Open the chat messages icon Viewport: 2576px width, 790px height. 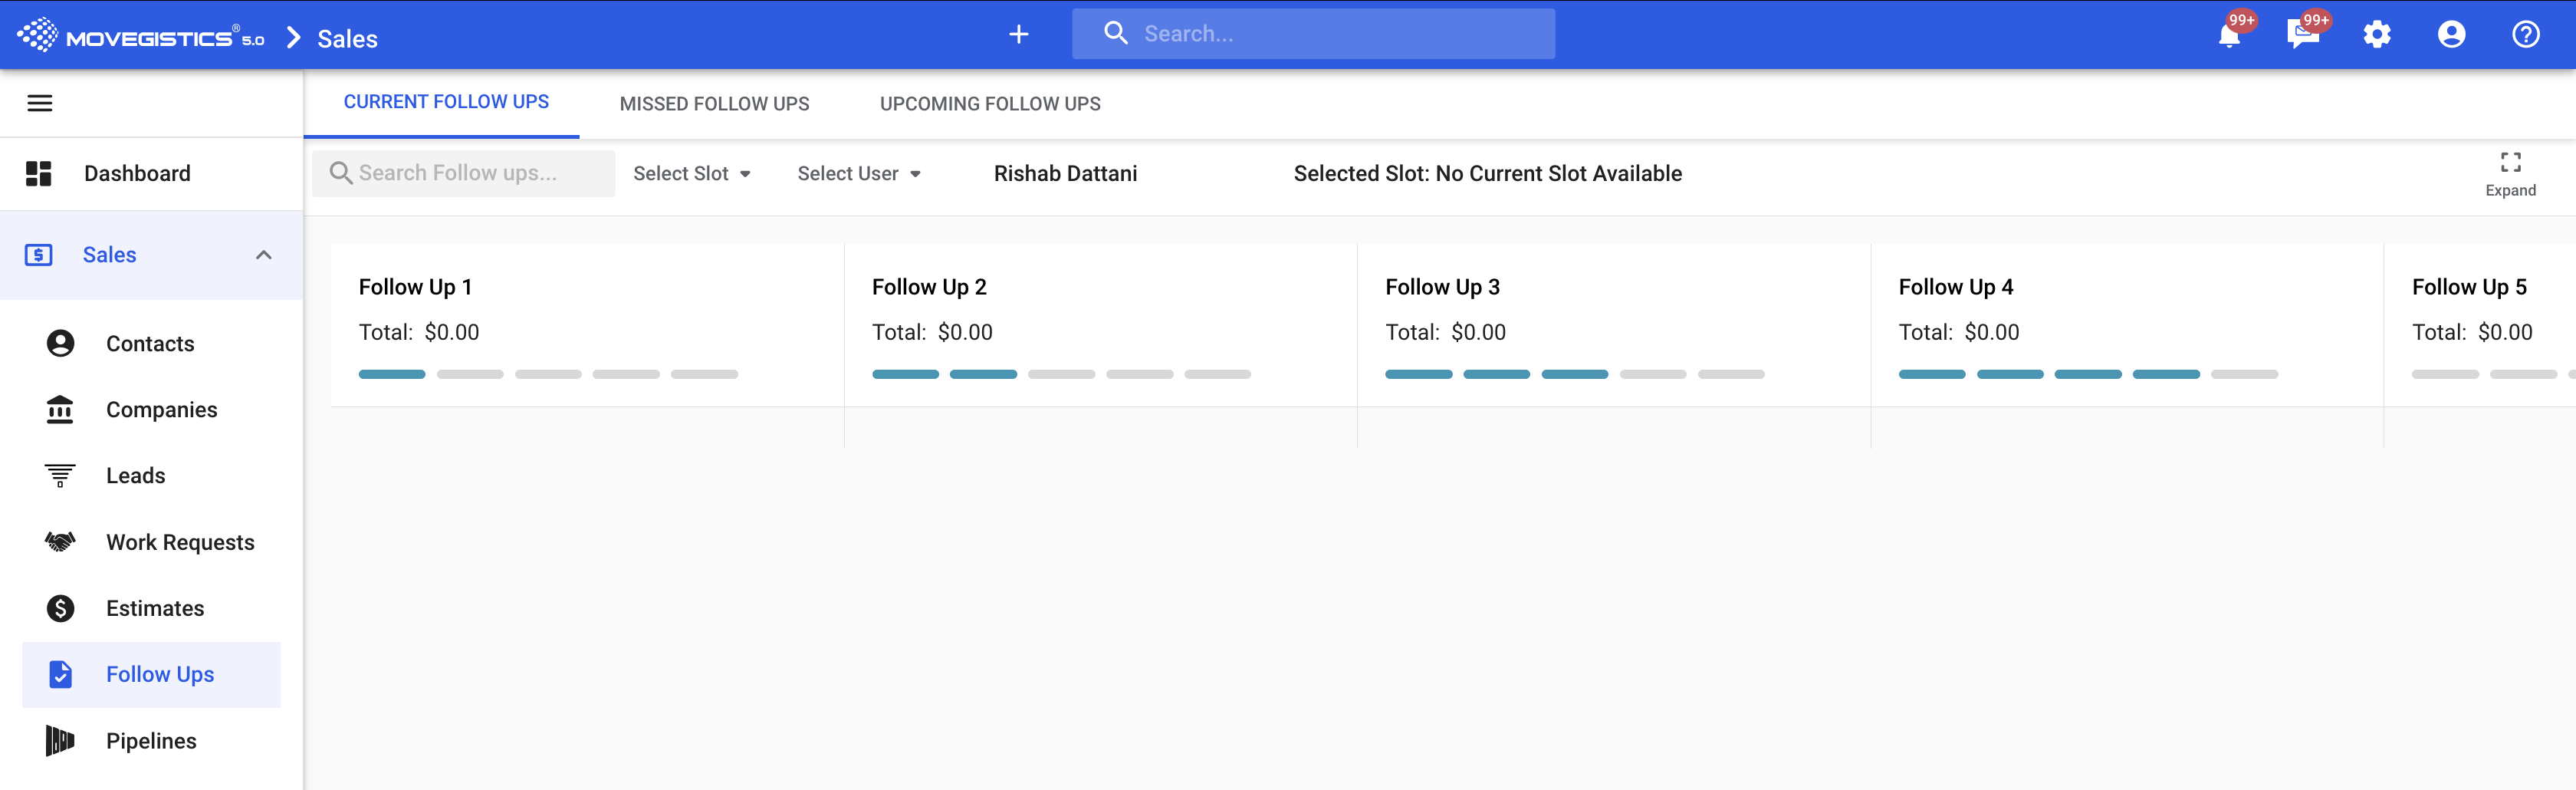[x=2303, y=36]
